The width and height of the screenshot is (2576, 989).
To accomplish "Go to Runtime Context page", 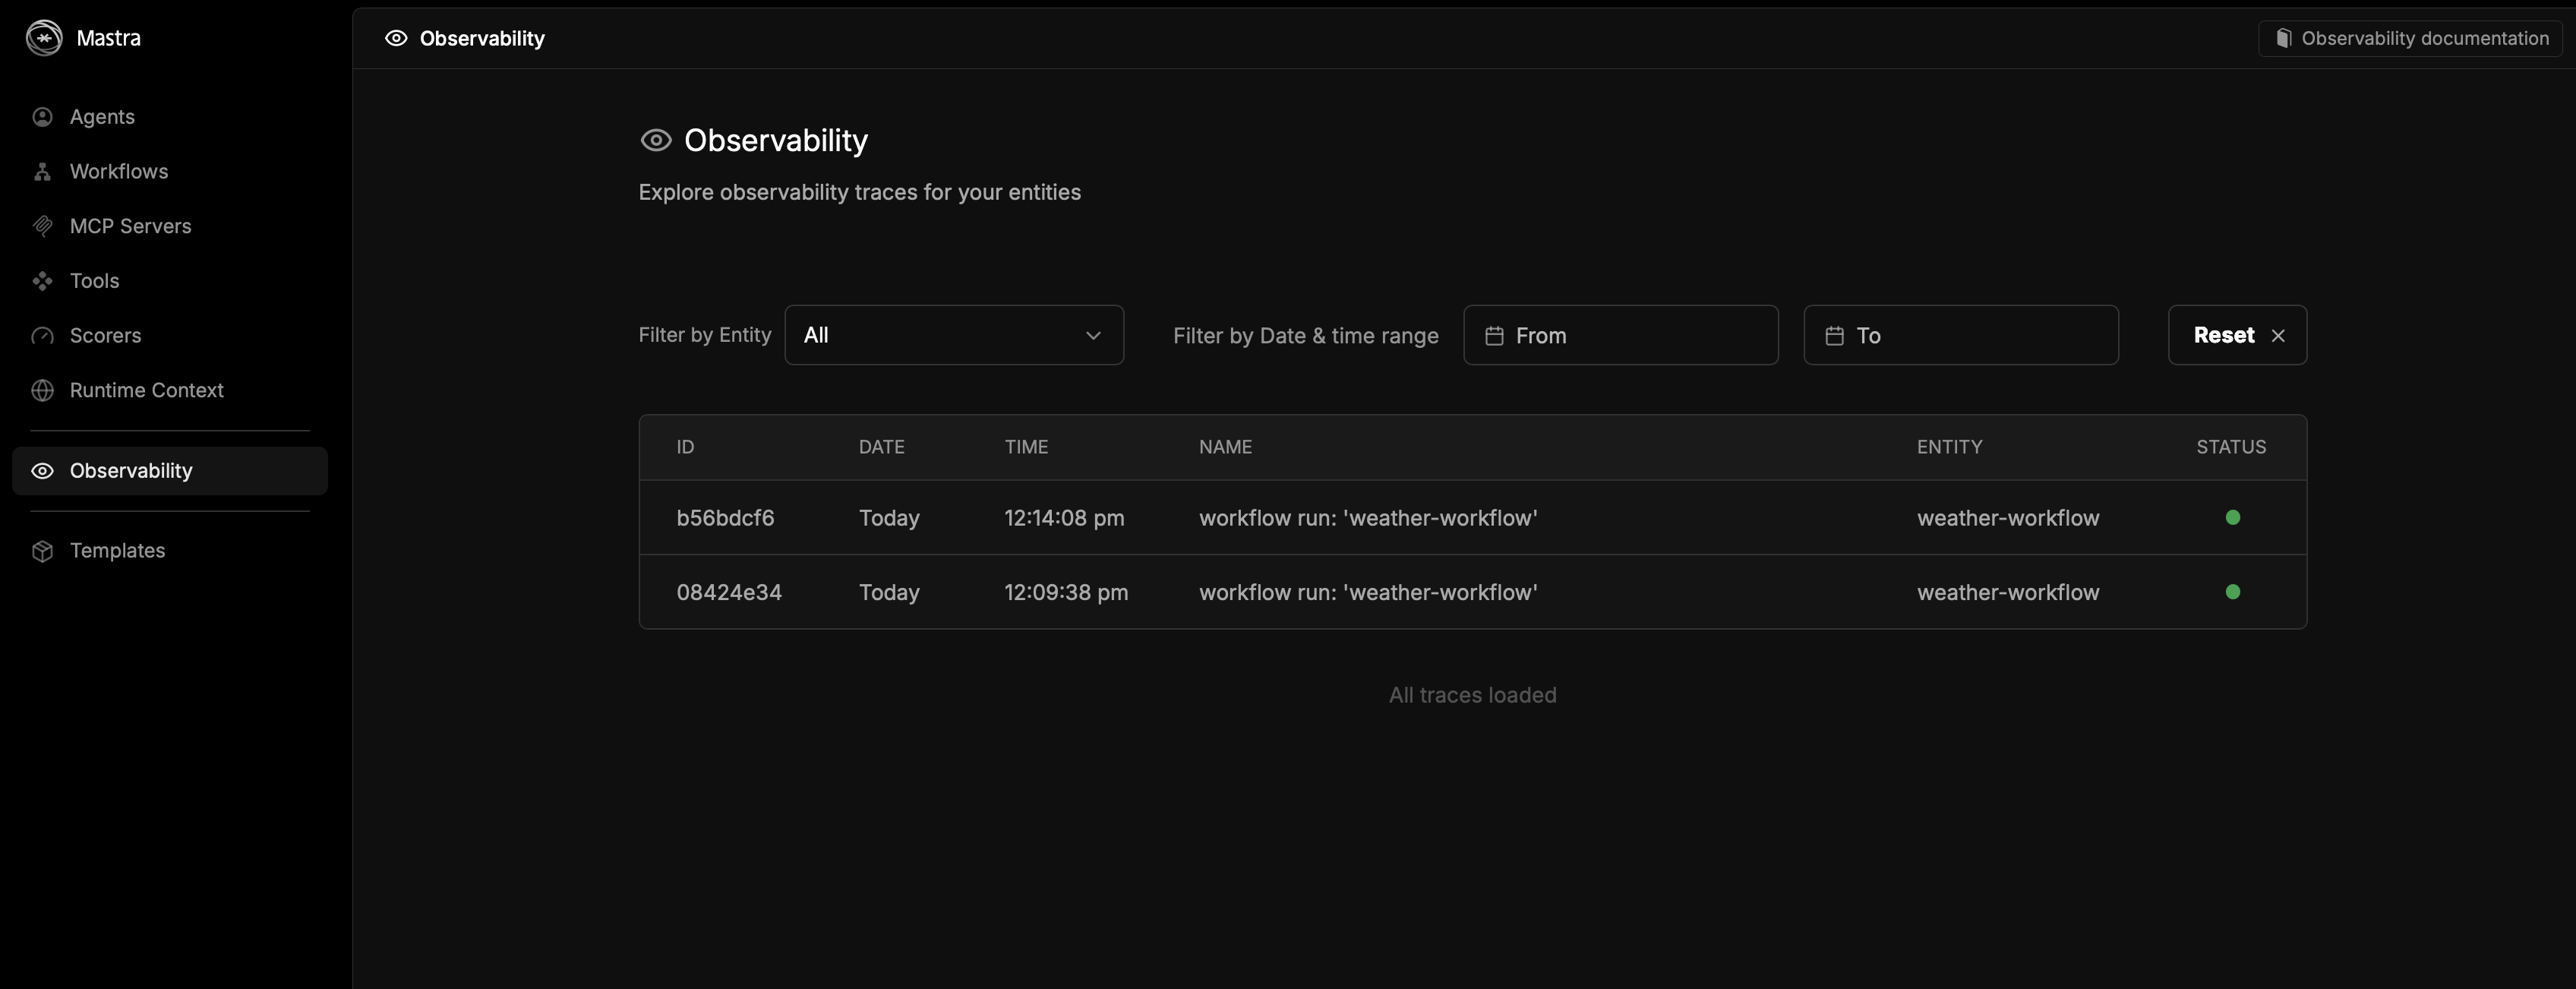I will (146, 390).
